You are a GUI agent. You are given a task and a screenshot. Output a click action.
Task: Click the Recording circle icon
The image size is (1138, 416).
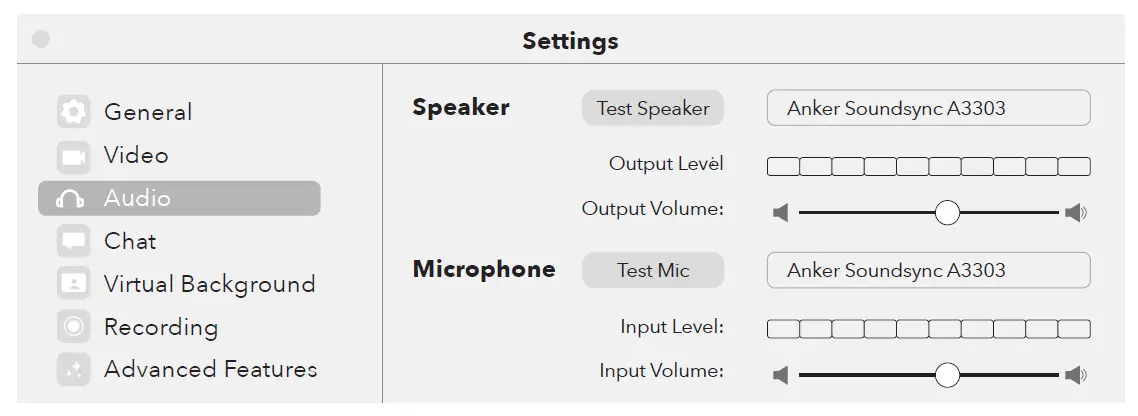click(73, 327)
